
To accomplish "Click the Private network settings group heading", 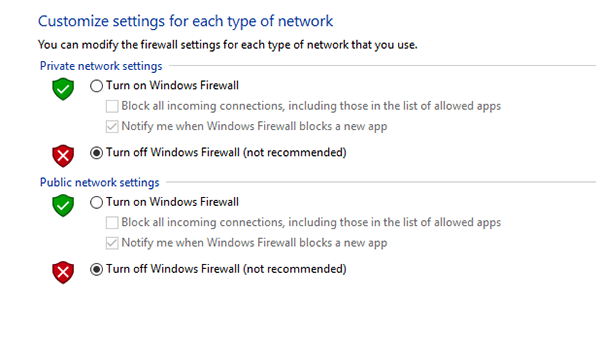I will [101, 66].
